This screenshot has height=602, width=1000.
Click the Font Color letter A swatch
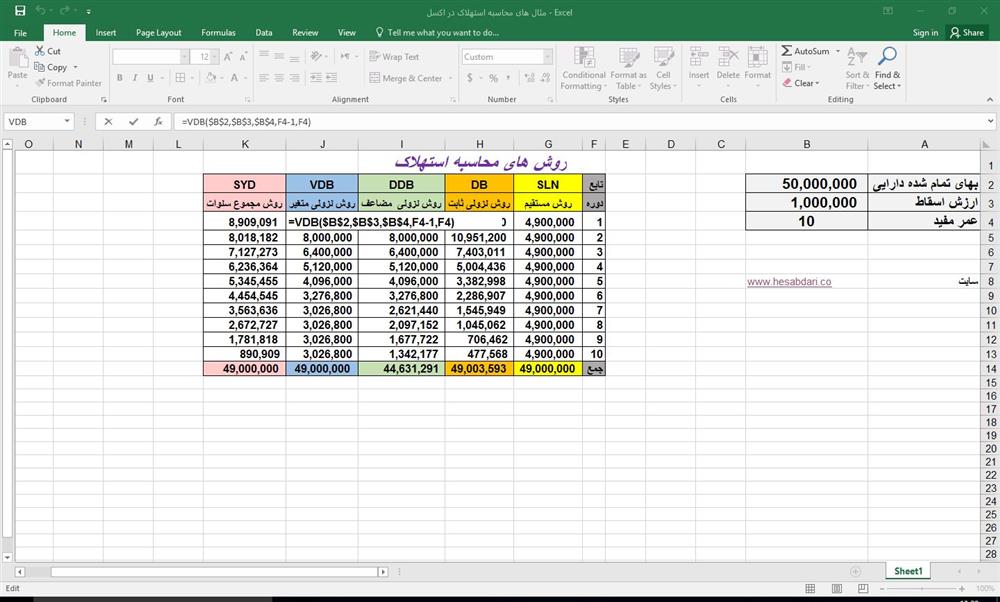point(234,77)
